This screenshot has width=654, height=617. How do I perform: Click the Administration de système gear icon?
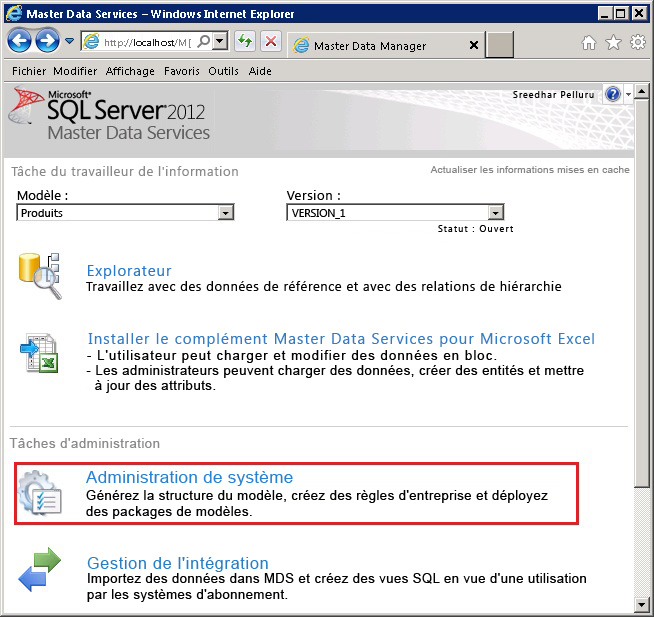click(41, 492)
